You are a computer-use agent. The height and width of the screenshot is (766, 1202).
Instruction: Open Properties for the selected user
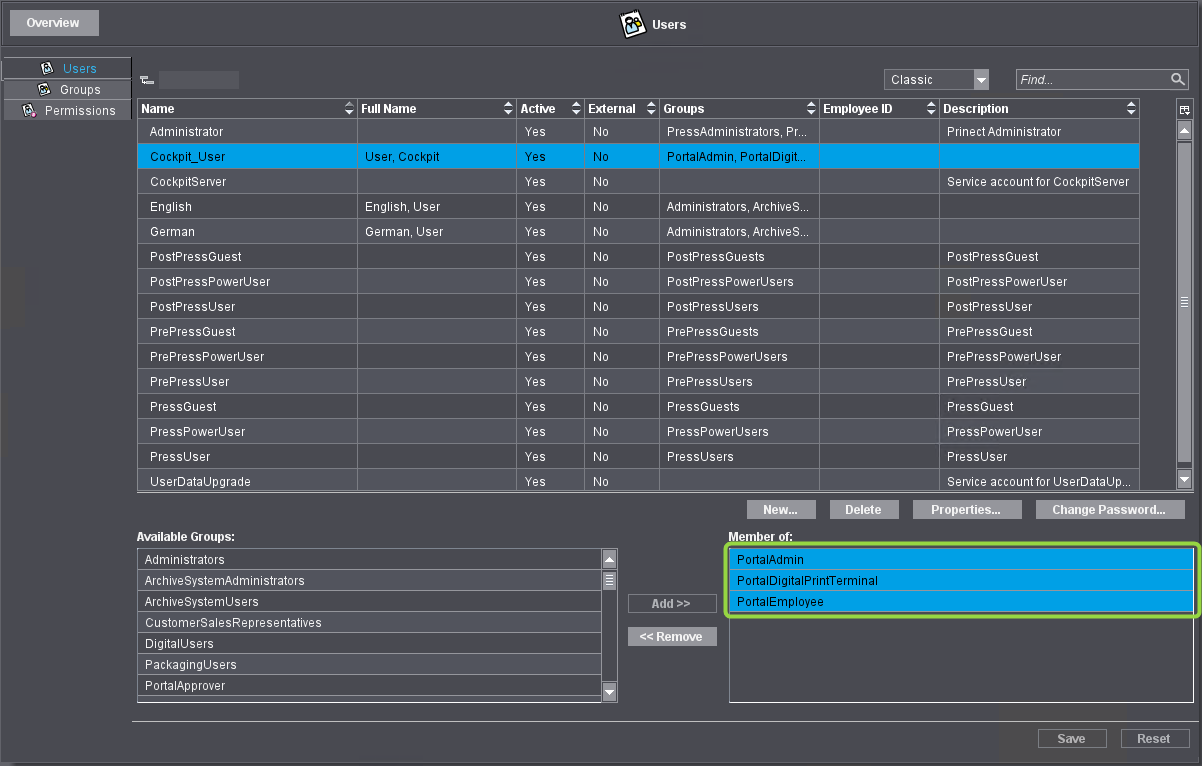click(966, 510)
